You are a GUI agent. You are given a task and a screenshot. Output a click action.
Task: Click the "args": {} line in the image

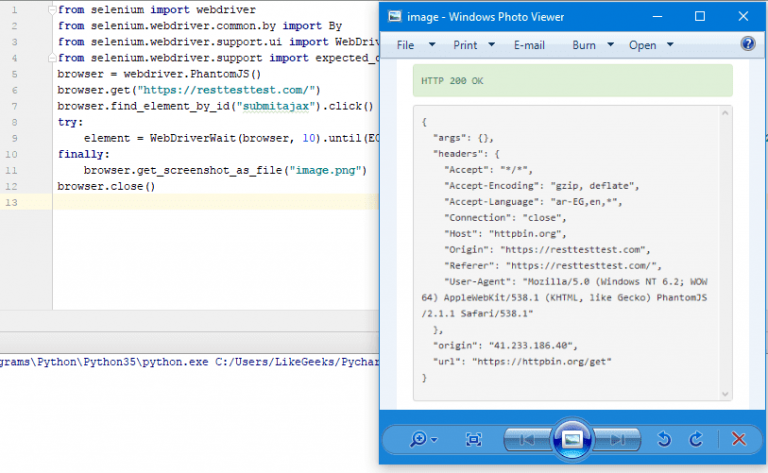pos(463,138)
